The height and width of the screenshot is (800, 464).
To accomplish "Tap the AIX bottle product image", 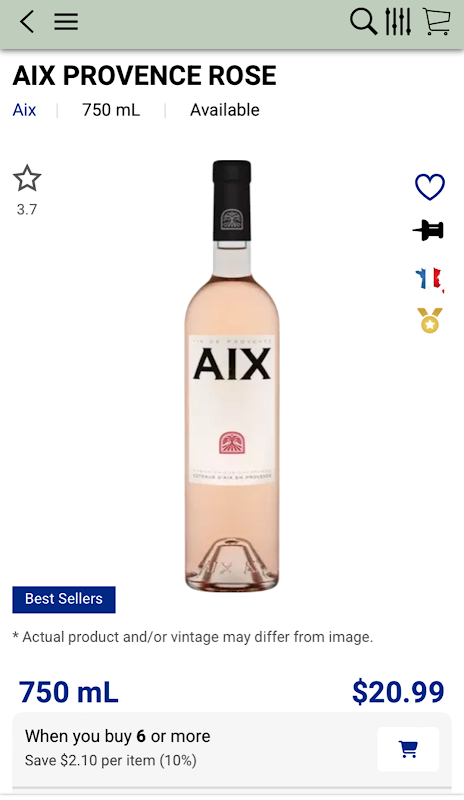I will tap(232, 376).
